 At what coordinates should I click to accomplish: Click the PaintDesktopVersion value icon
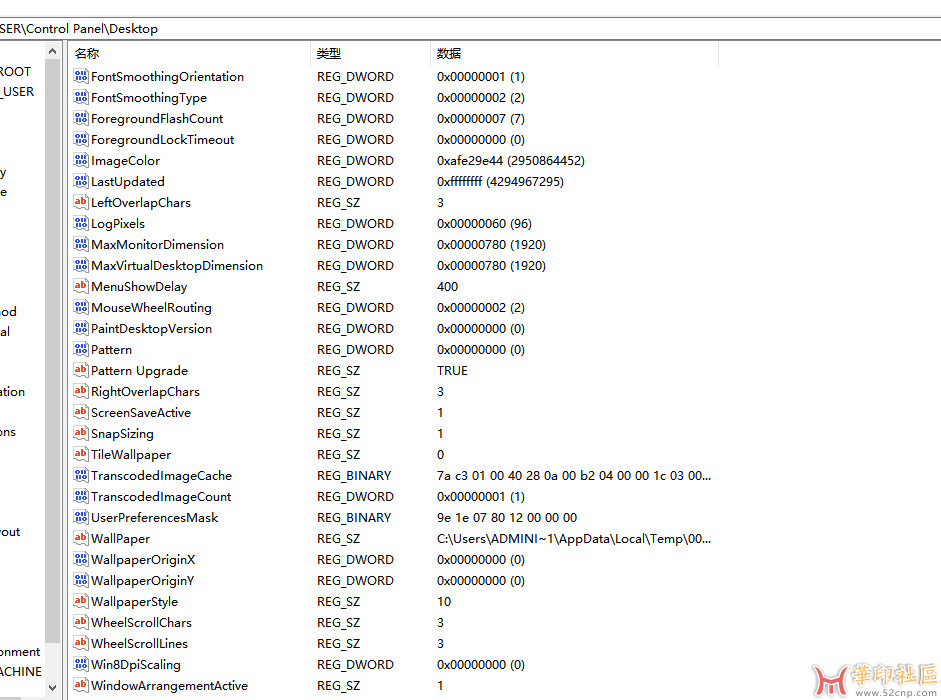click(x=81, y=328)
